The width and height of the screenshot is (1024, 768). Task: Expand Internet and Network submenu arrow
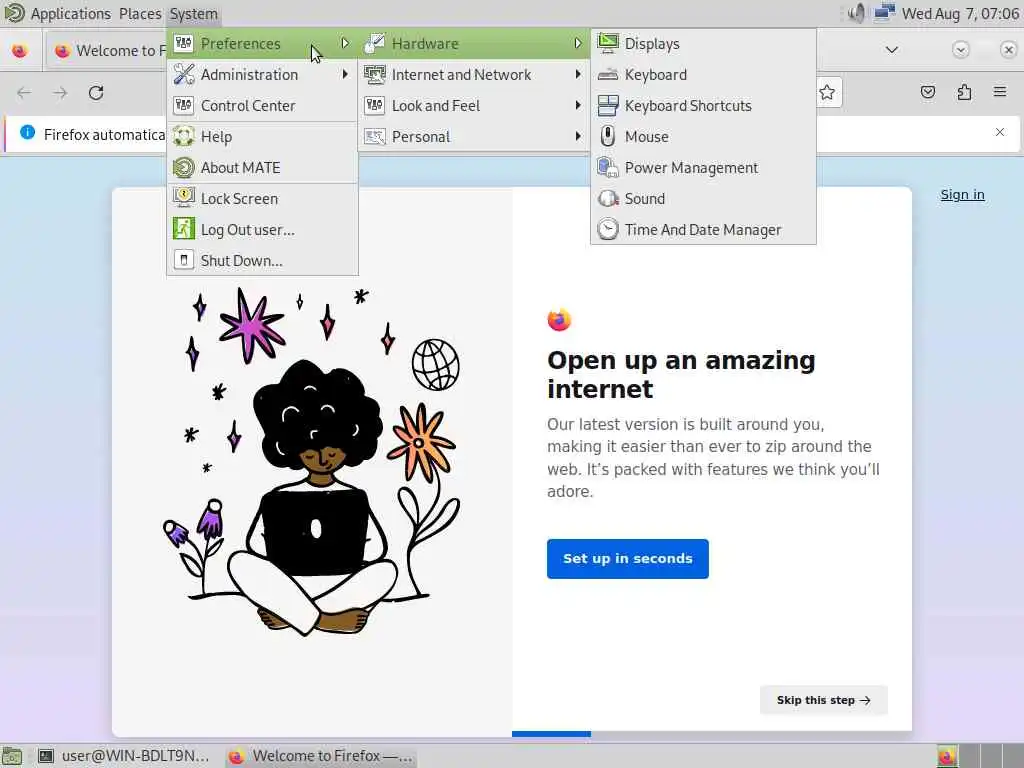point(578,74)
